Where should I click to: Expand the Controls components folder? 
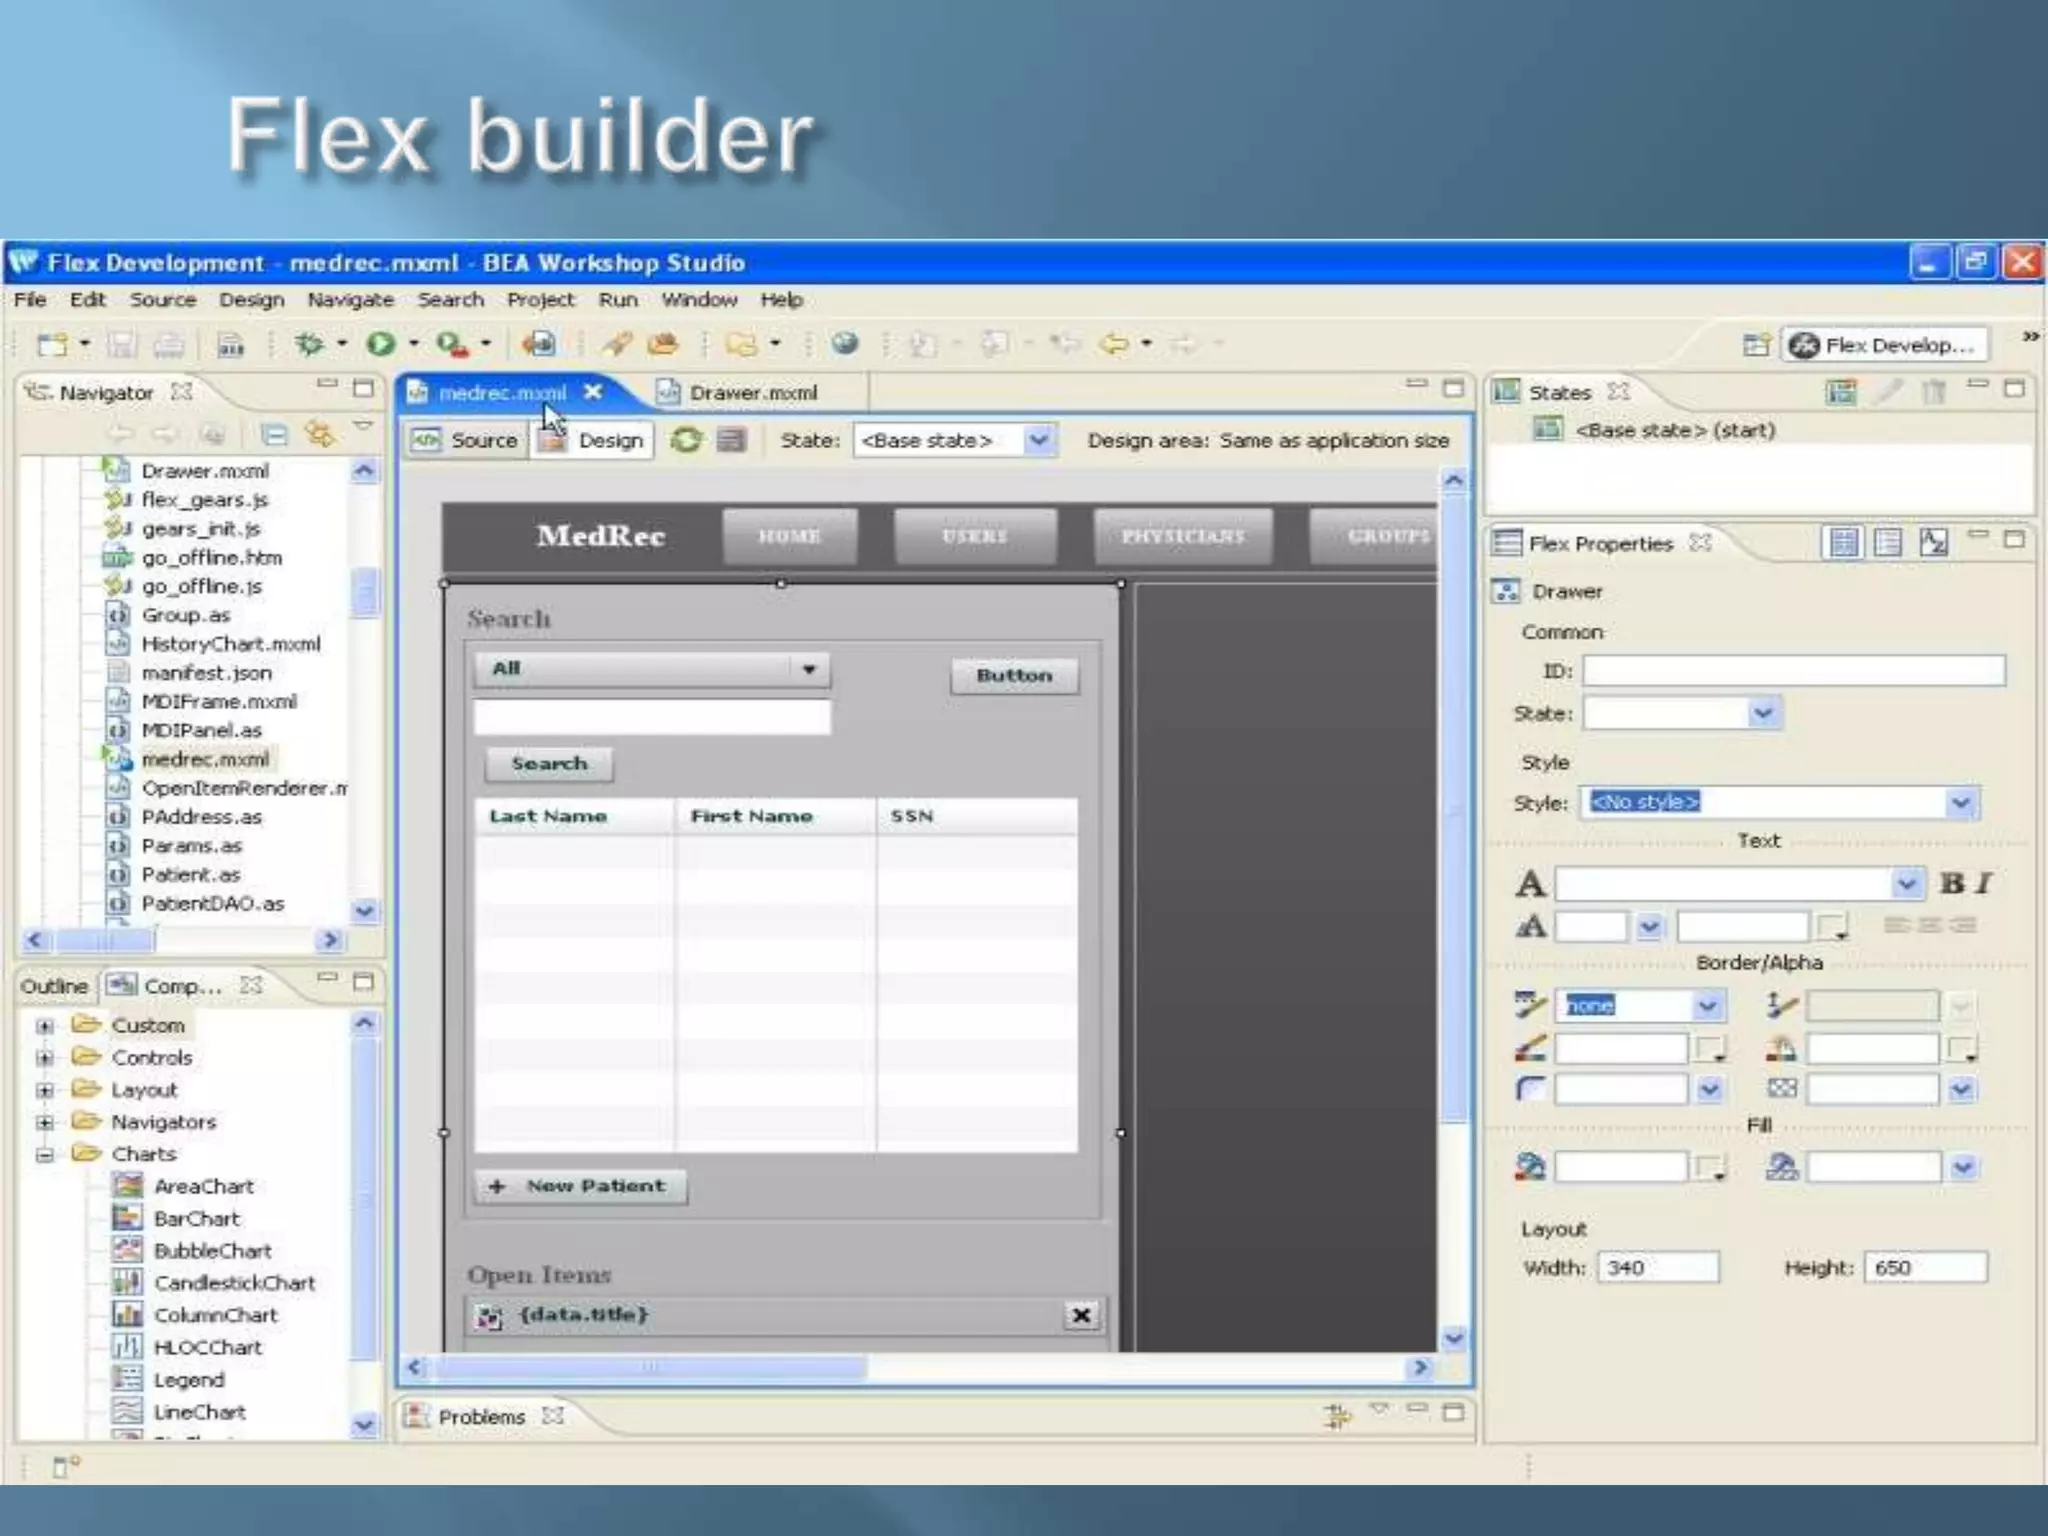point(45,1058)
